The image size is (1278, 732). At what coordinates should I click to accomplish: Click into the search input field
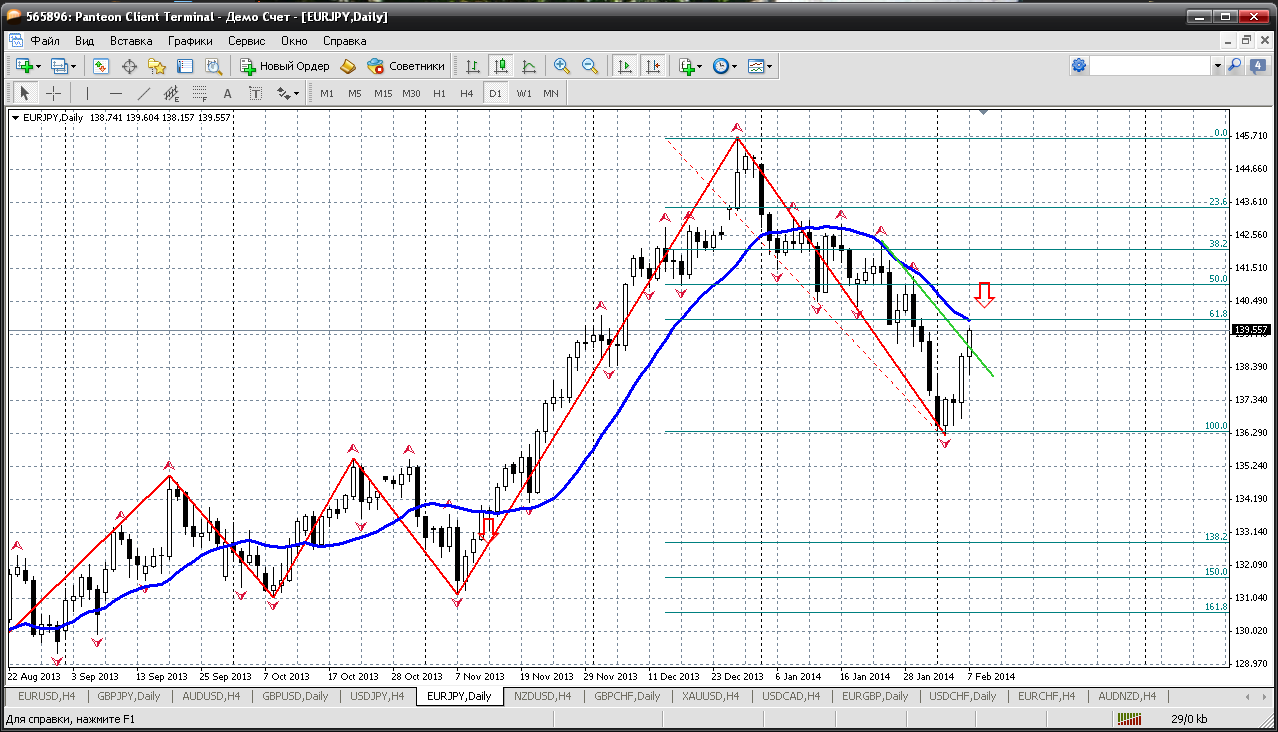tap(1150, 66)
